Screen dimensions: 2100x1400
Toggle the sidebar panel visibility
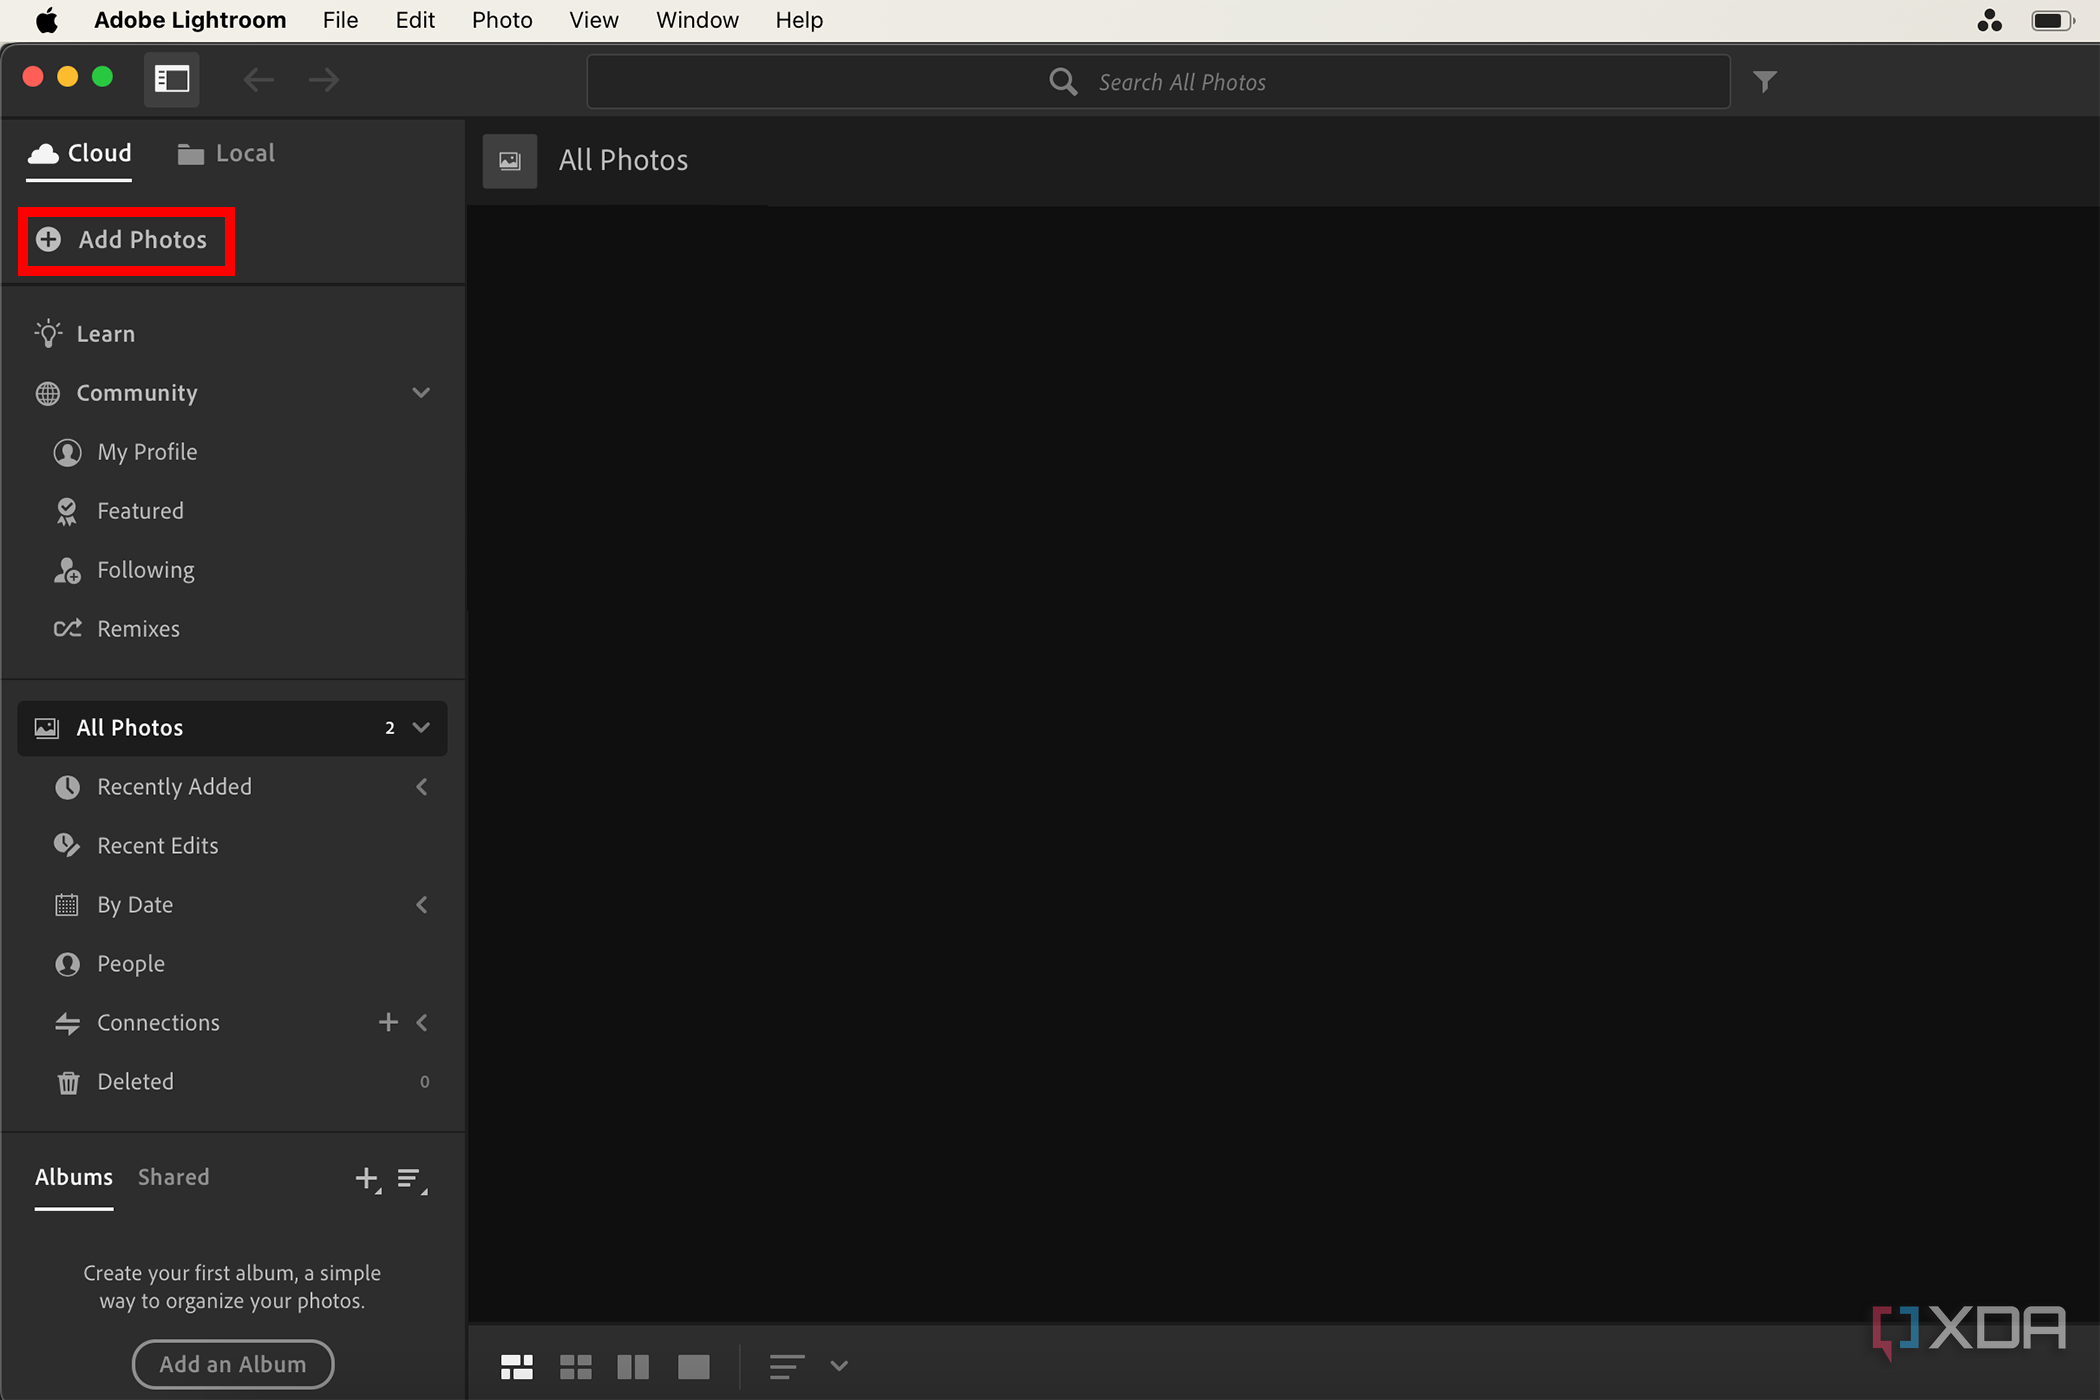click(x=171, y=80)
